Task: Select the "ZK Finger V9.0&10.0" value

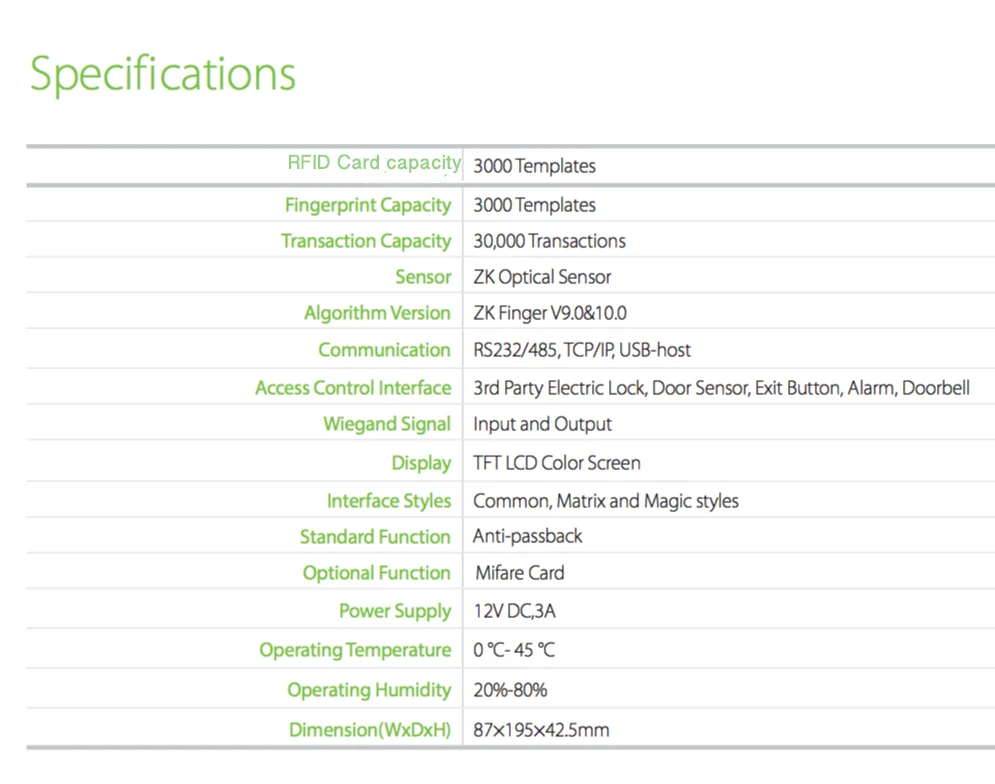Action: point(550,313)
